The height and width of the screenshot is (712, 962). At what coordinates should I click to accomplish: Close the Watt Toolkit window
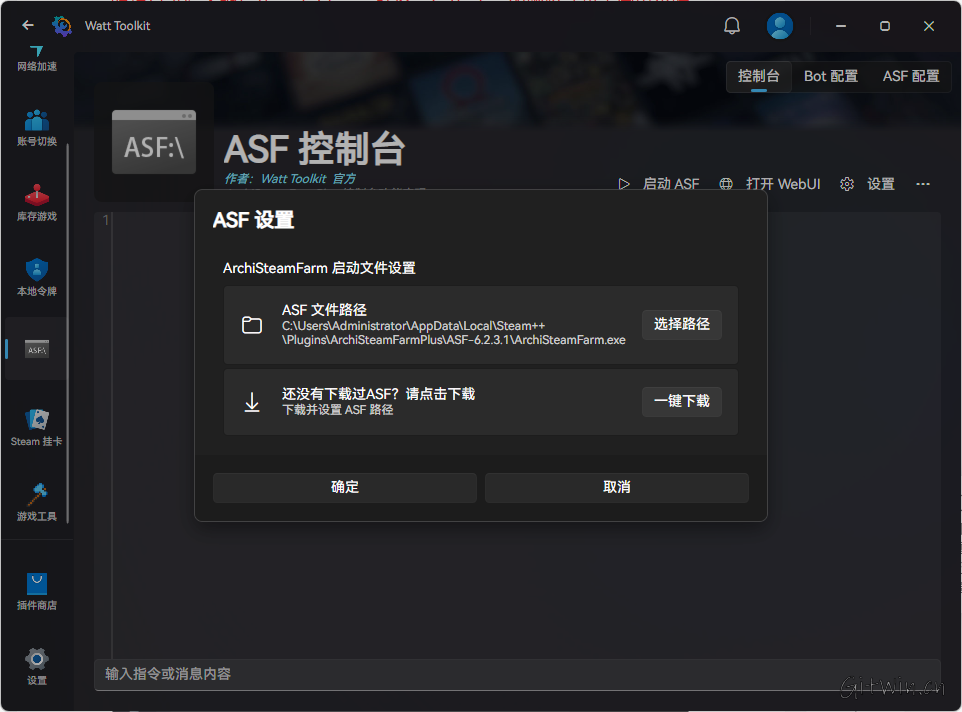point(929,26)
